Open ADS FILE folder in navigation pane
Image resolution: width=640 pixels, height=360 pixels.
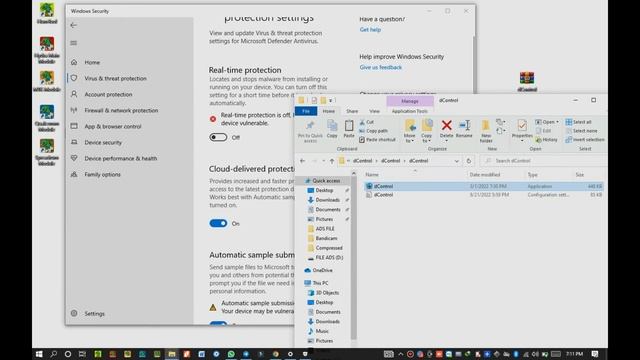(325, 229)
